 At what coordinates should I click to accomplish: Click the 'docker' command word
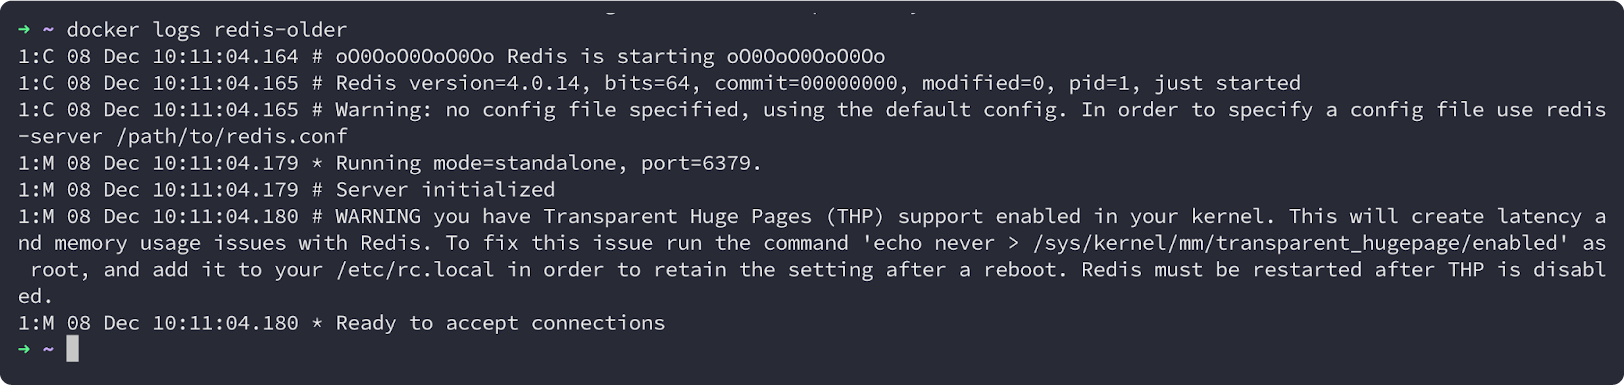point(103,29)
